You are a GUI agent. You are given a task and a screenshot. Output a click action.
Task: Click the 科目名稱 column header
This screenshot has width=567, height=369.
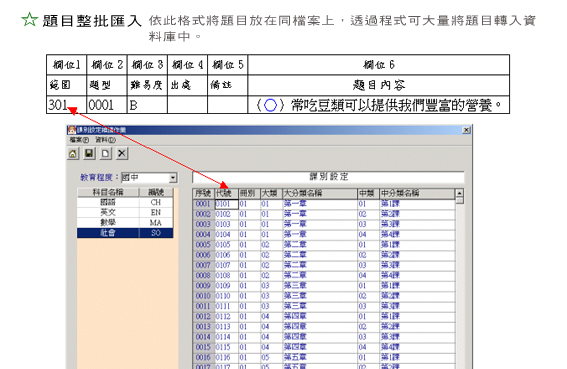click(x=108, y=192)
